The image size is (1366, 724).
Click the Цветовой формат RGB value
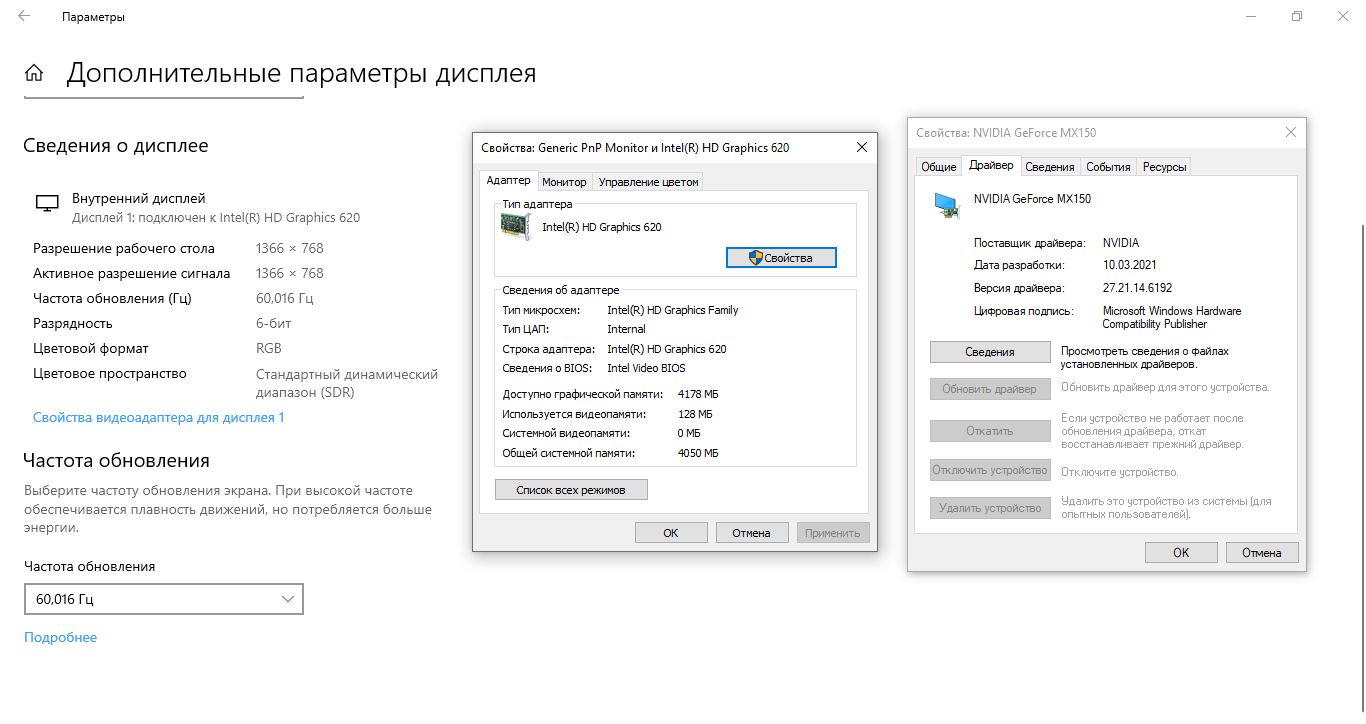pyautogui.click(x=269, y=348)
